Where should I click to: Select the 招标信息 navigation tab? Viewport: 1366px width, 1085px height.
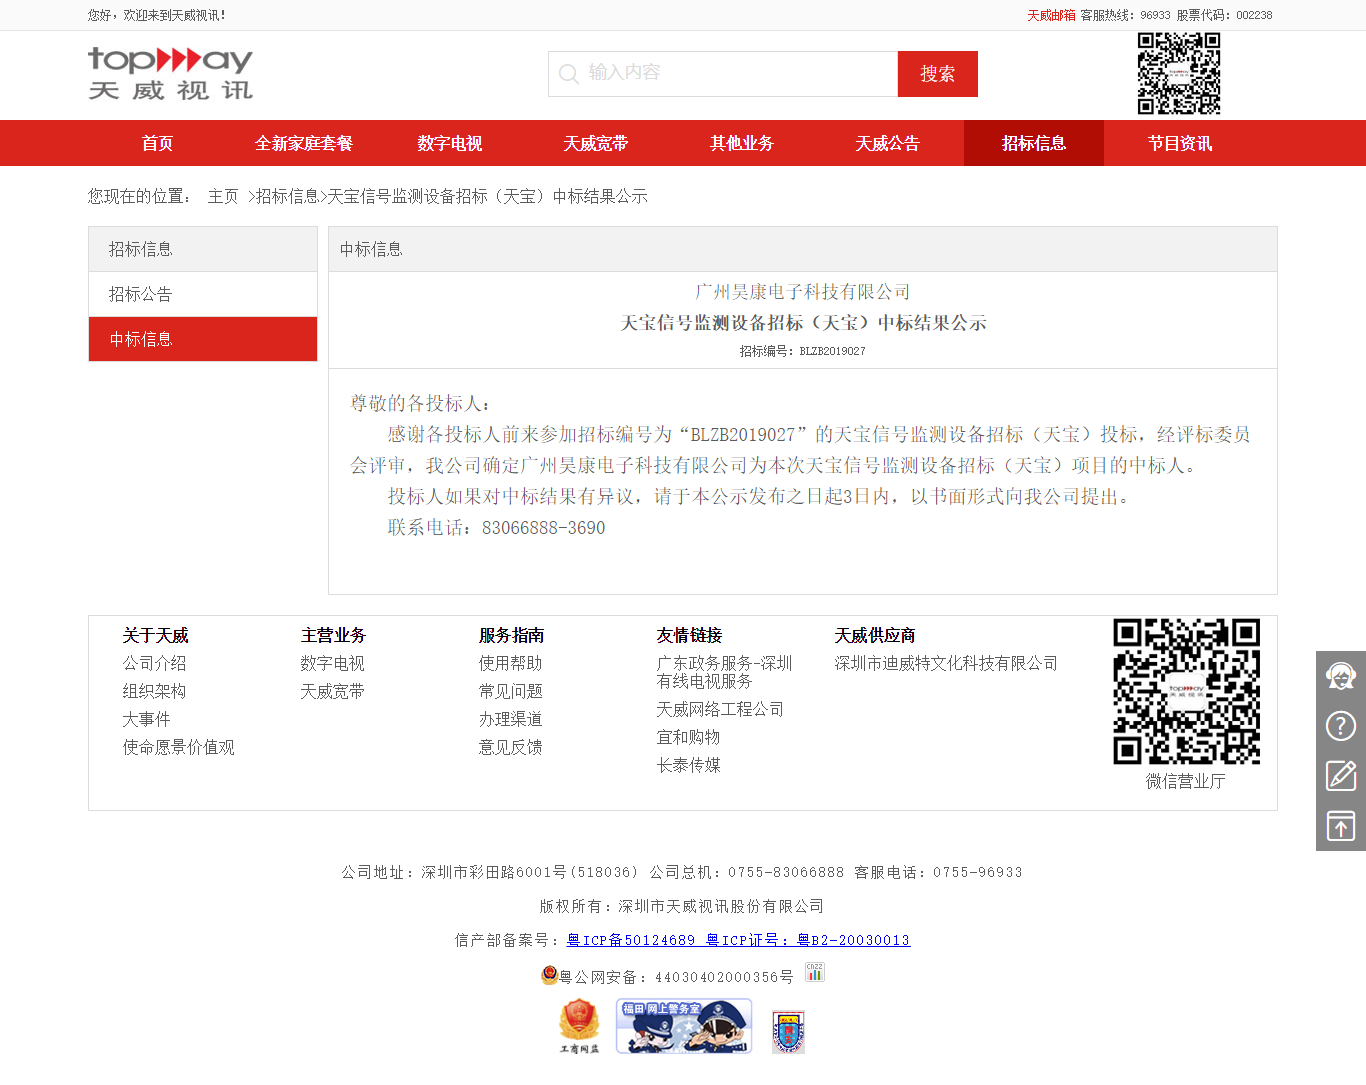tap(1034, 143)
